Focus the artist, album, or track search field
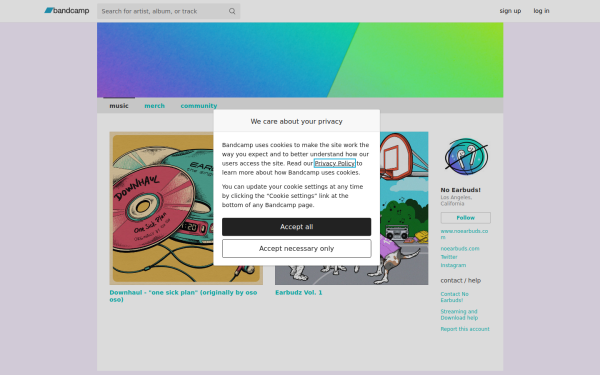 [168, 11]
